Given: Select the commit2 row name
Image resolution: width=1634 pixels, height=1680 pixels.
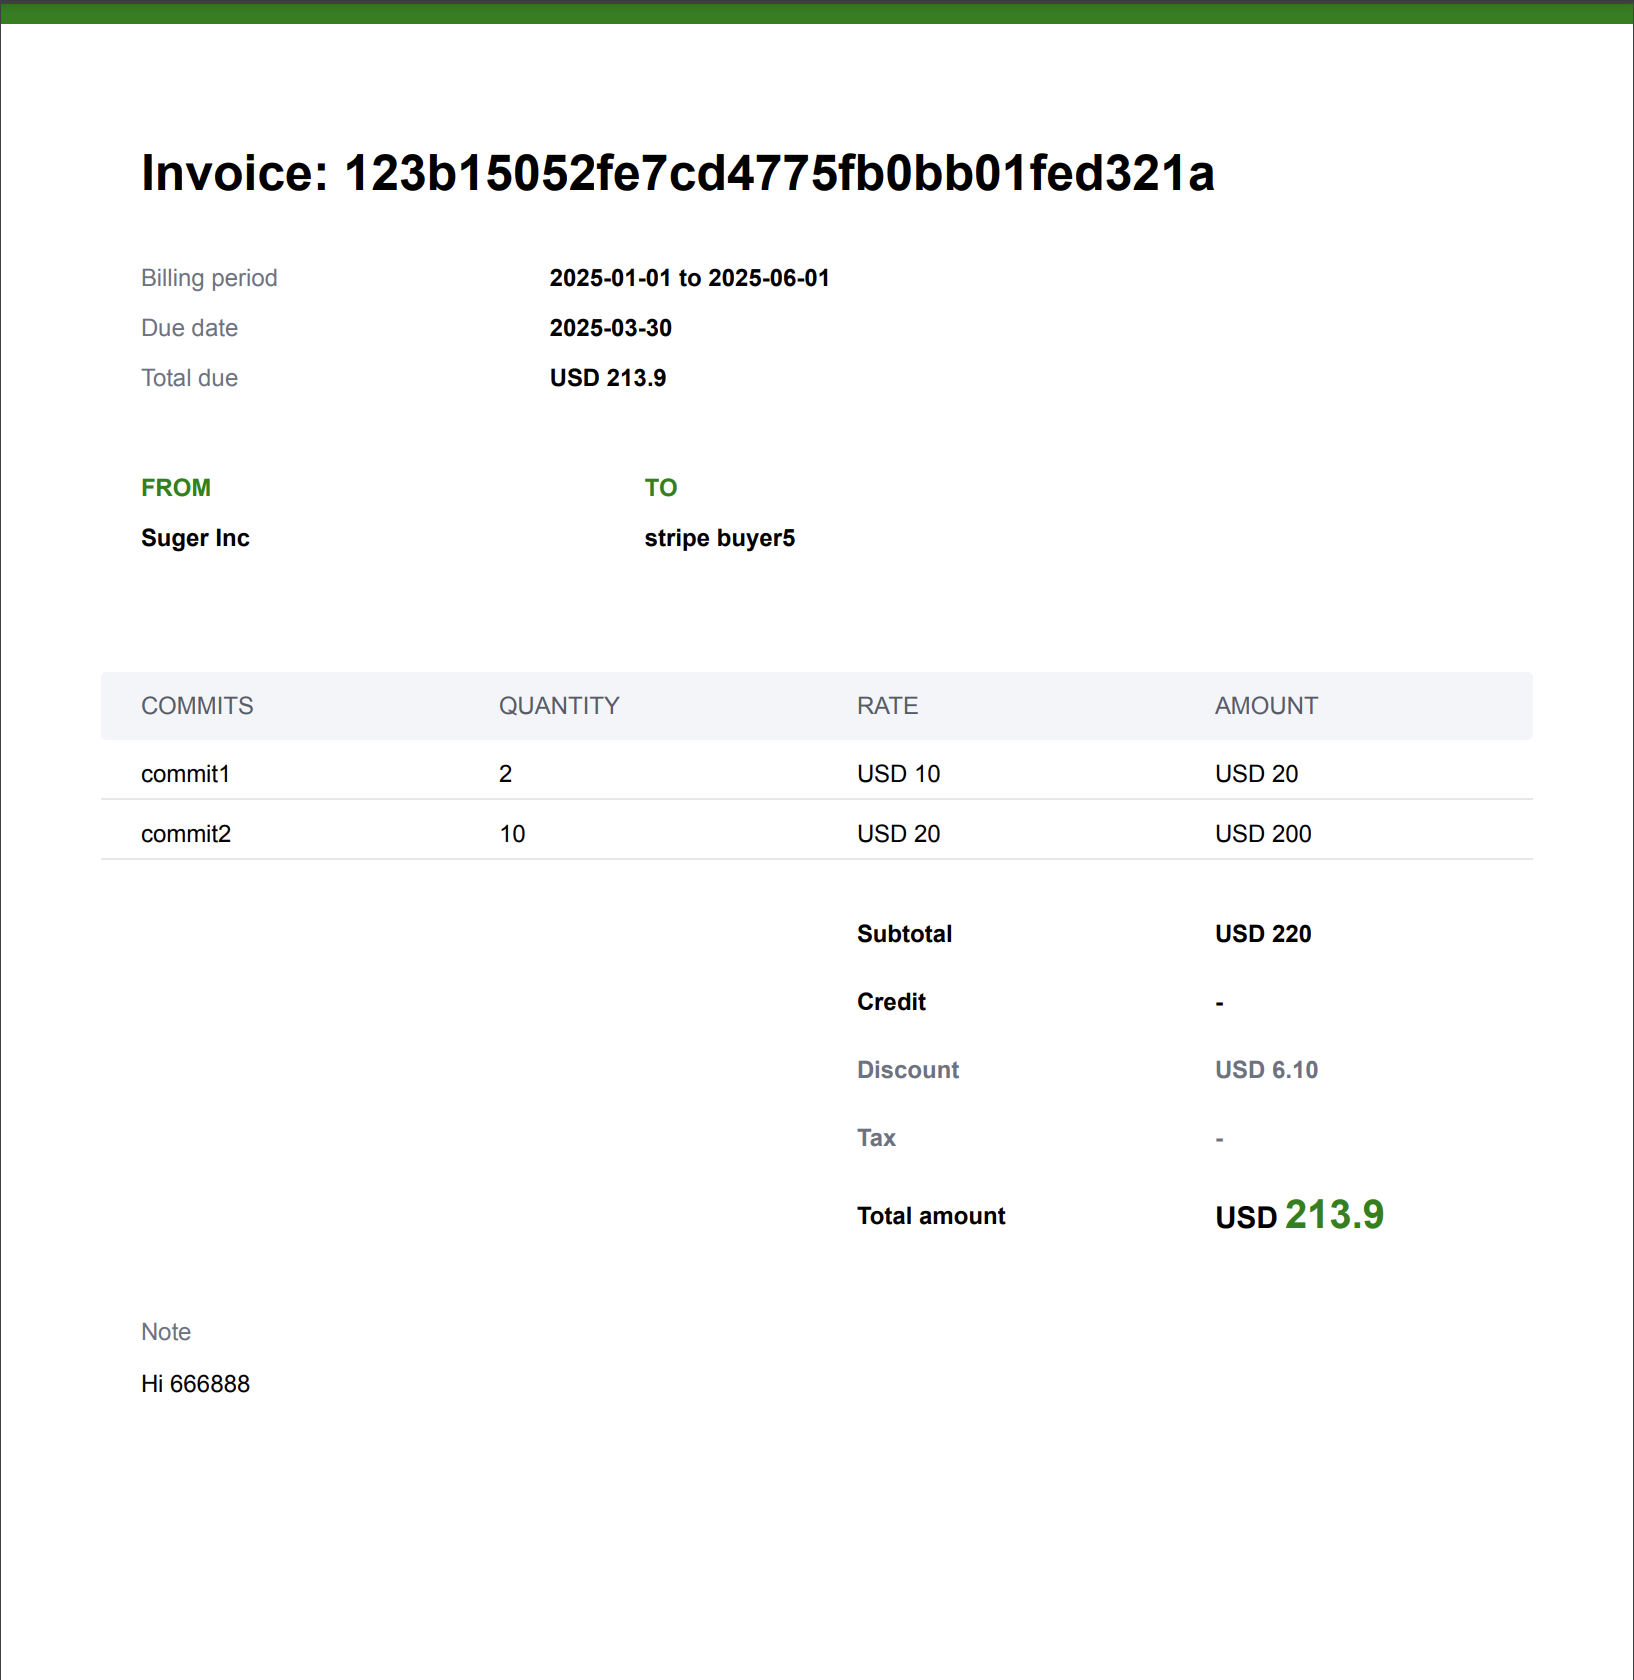Looking at the screenshot, I should pos(186,834).
